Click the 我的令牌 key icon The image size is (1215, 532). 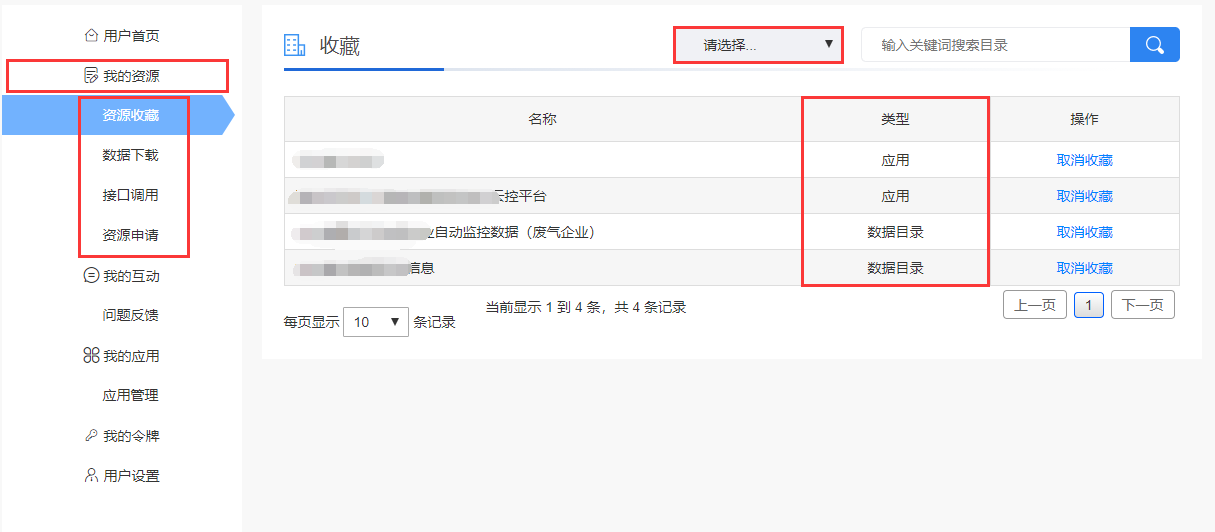click(x=91, y=436)
